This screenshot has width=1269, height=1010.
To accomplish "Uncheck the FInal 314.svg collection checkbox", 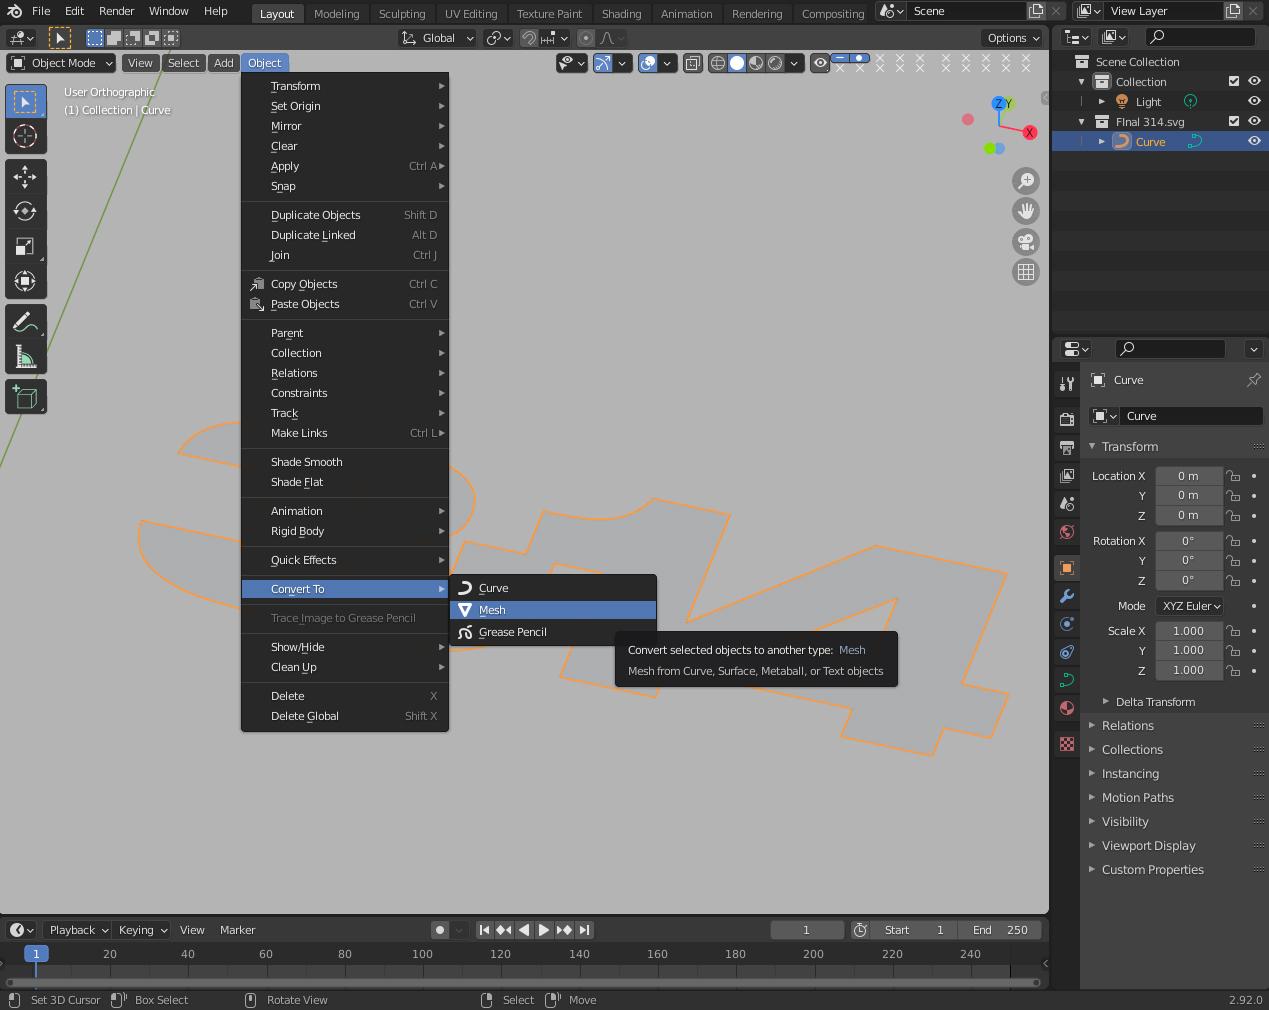I will [x=1232, y=121].
